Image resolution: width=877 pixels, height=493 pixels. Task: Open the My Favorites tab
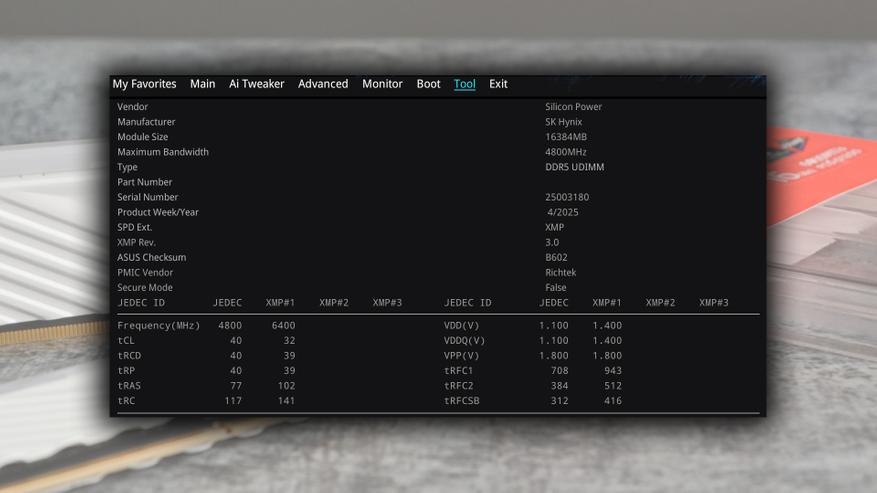144,84
